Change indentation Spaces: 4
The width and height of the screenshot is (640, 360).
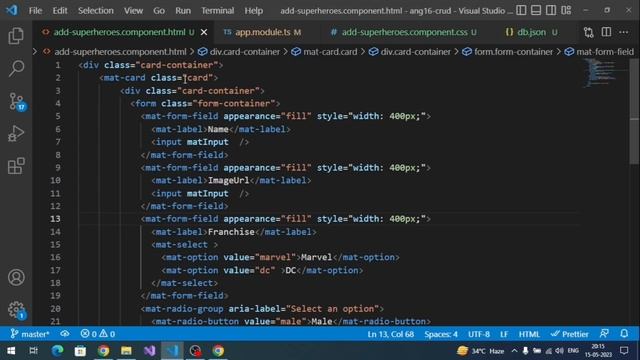tap(441, 334)
